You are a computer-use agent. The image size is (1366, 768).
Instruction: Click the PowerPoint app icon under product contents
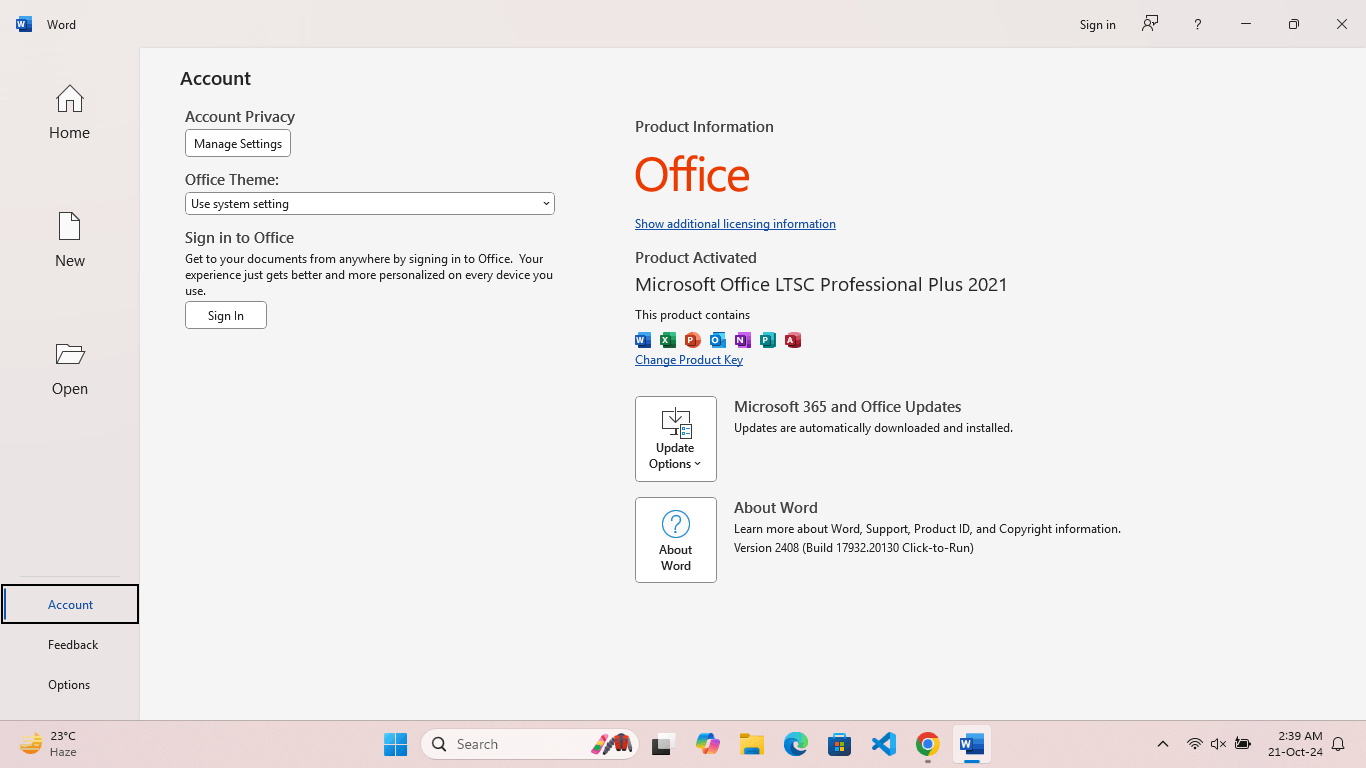[693, 340]
